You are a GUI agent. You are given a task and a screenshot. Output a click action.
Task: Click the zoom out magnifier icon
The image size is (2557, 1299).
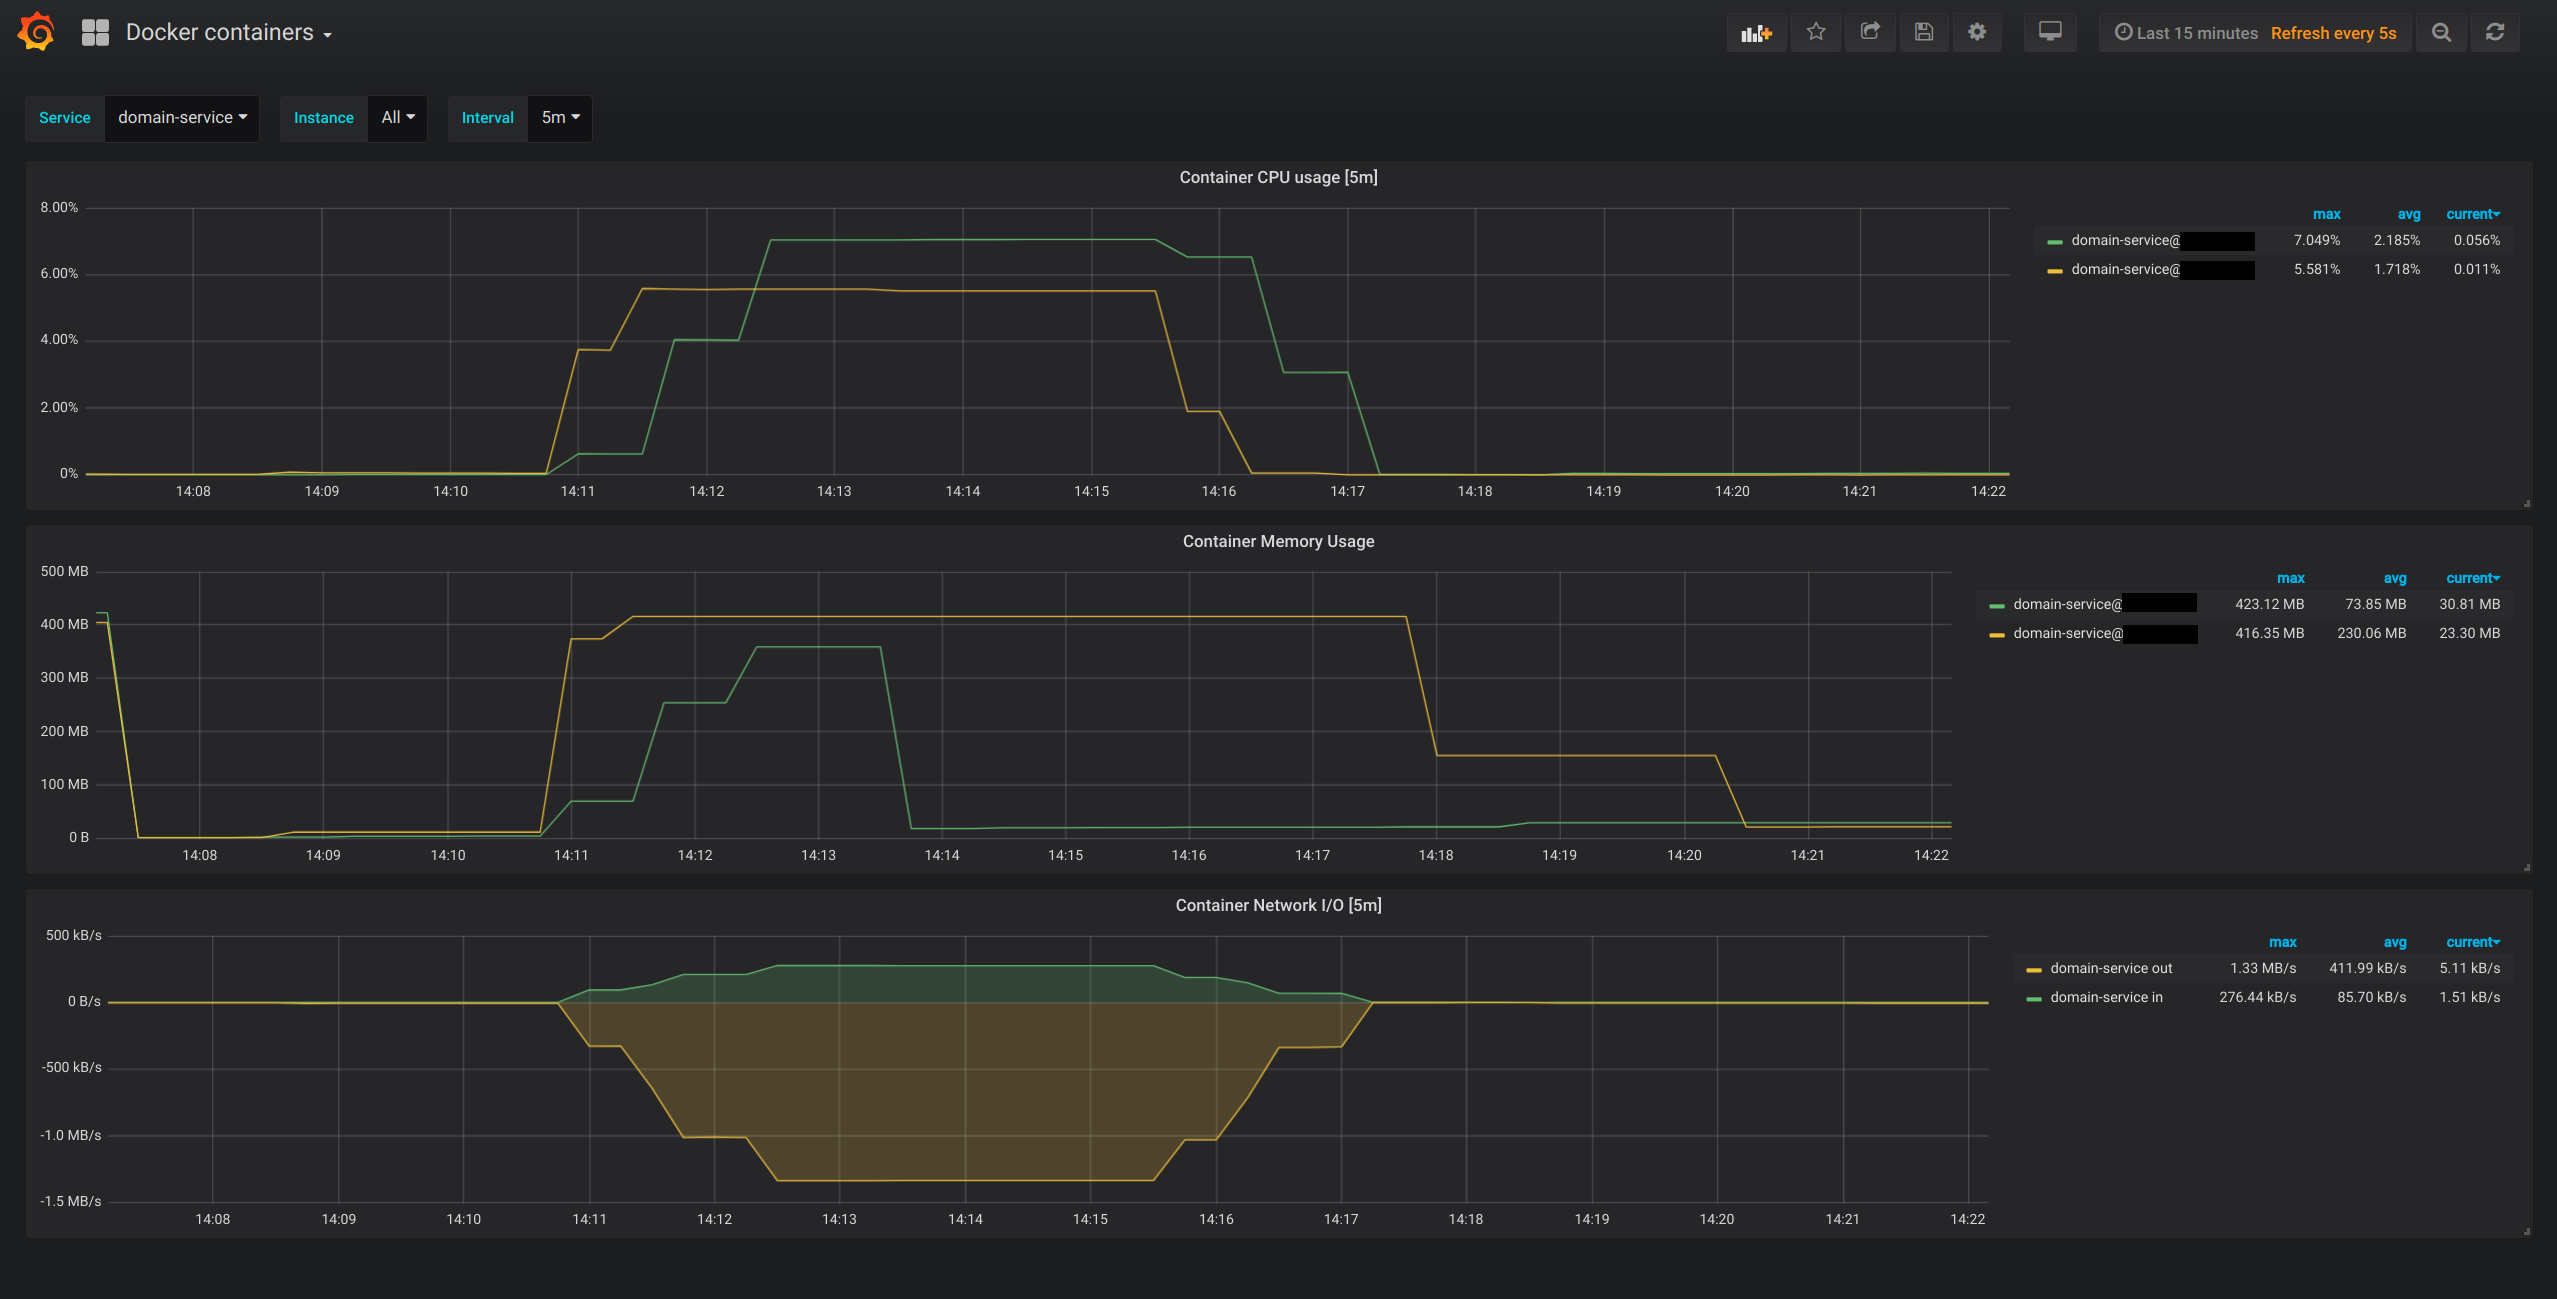click(2441, 33)
